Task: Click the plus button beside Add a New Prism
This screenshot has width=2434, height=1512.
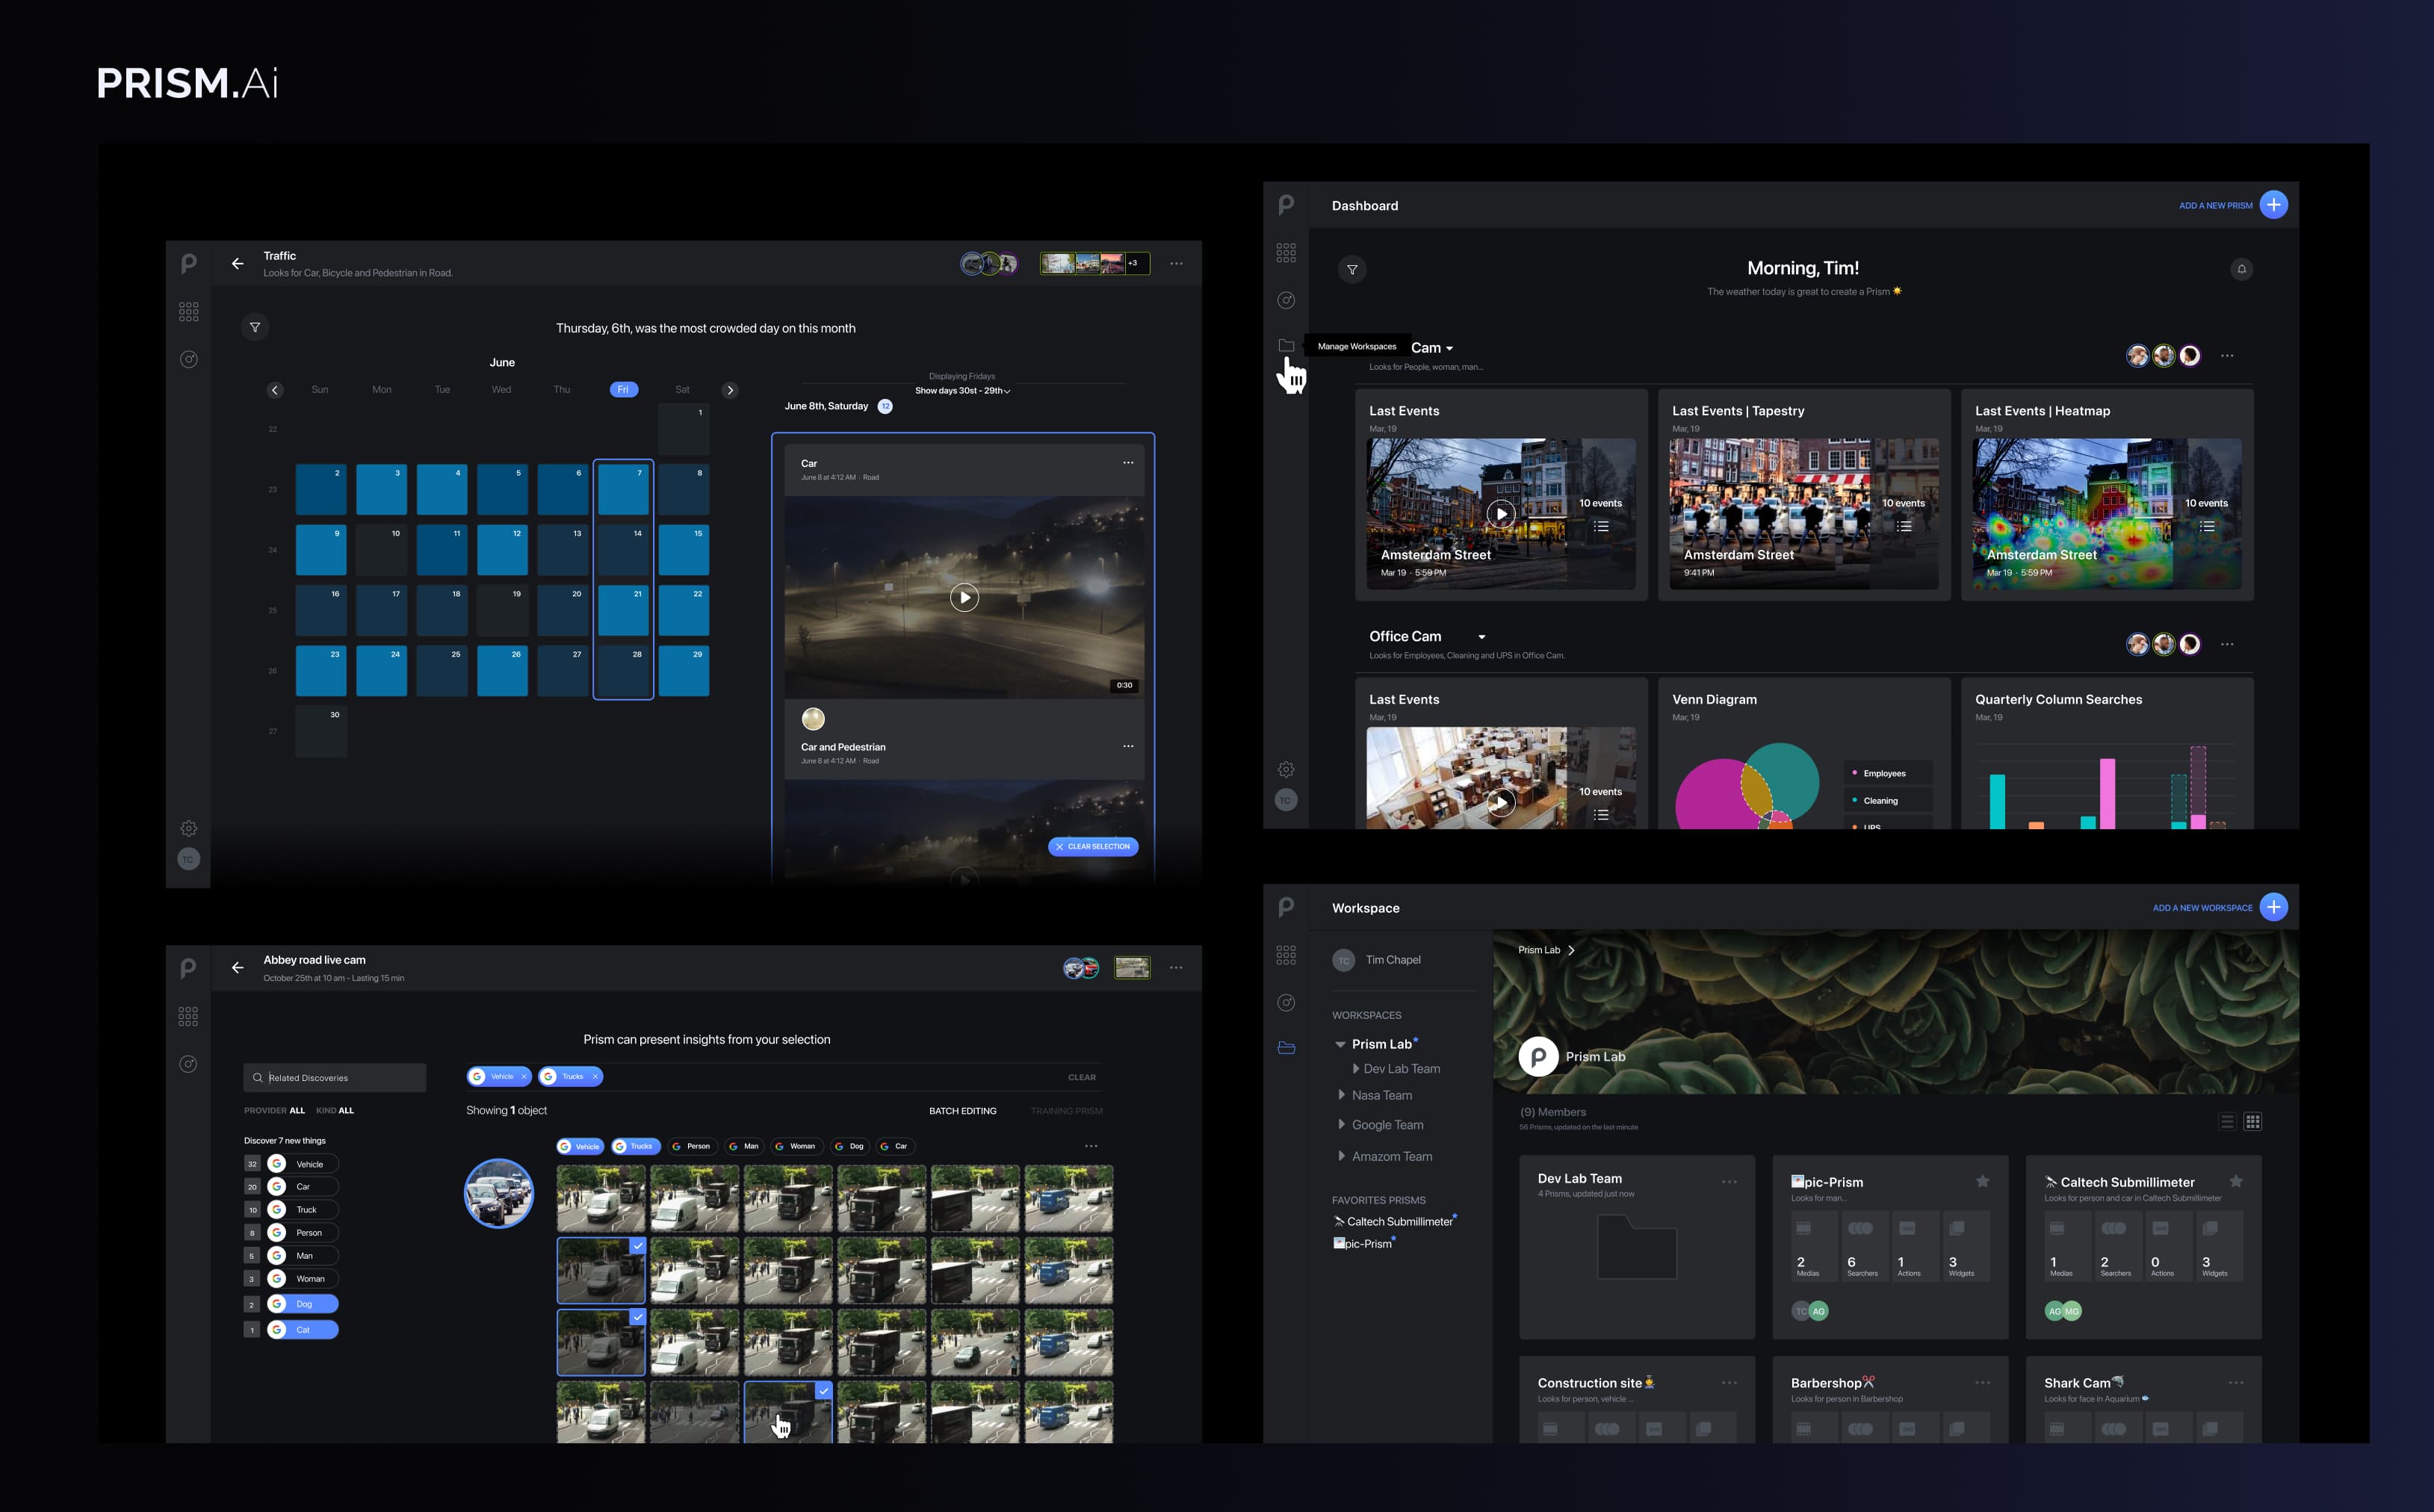Action: point(2274,205)
